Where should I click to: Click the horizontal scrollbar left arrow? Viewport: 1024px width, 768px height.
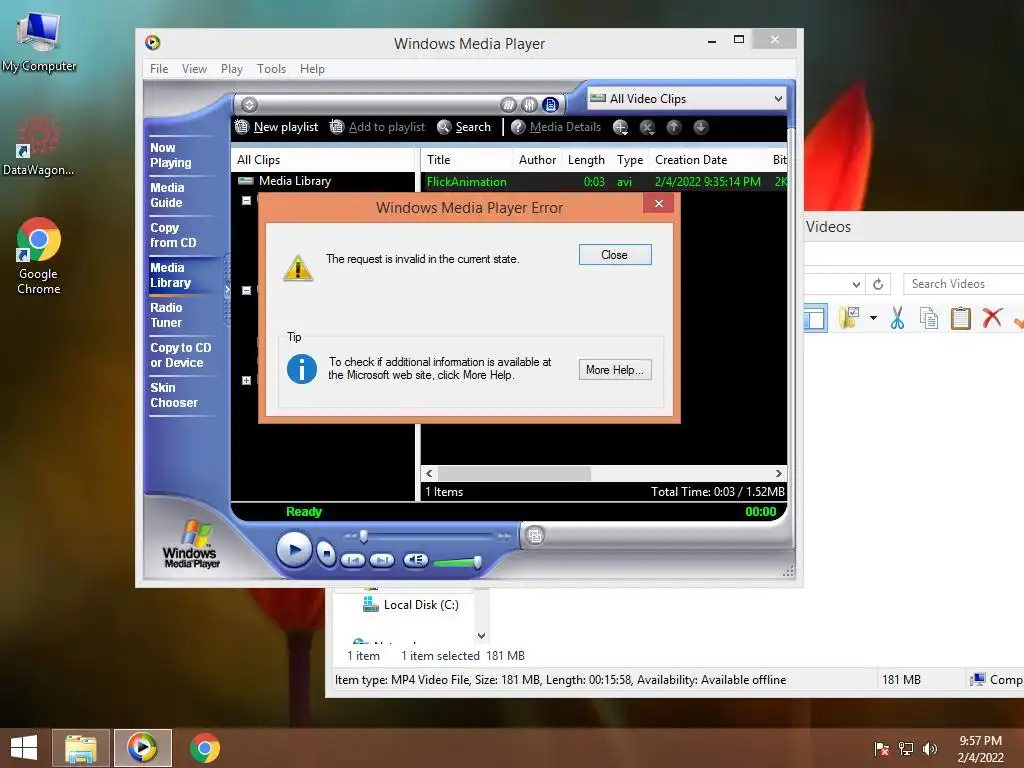click(429, 473)
